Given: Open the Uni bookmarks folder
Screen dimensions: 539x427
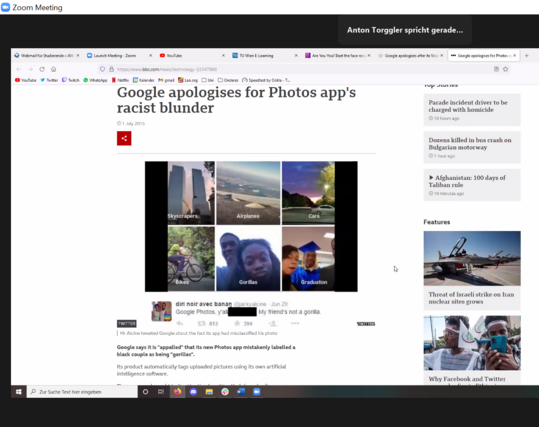Looking at the screenshot, I should pyautogui.click(x=208, y=80).
